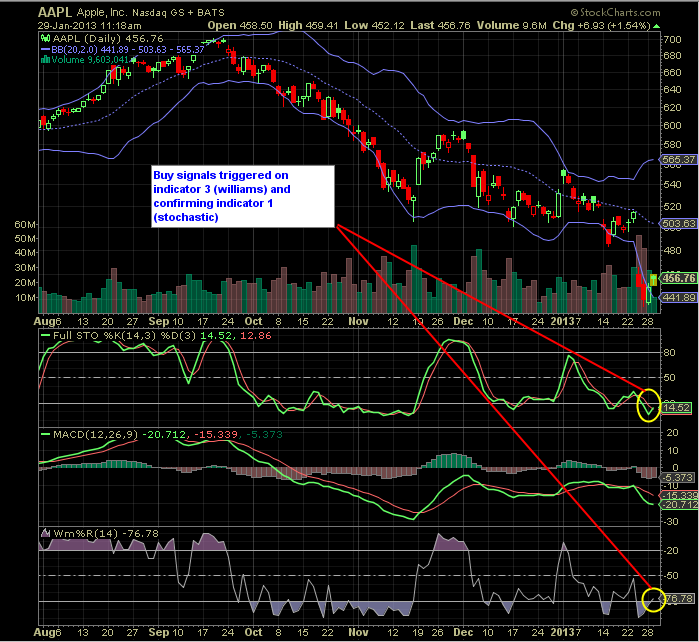Click the 'Volume 9.6M' header value

512,26
